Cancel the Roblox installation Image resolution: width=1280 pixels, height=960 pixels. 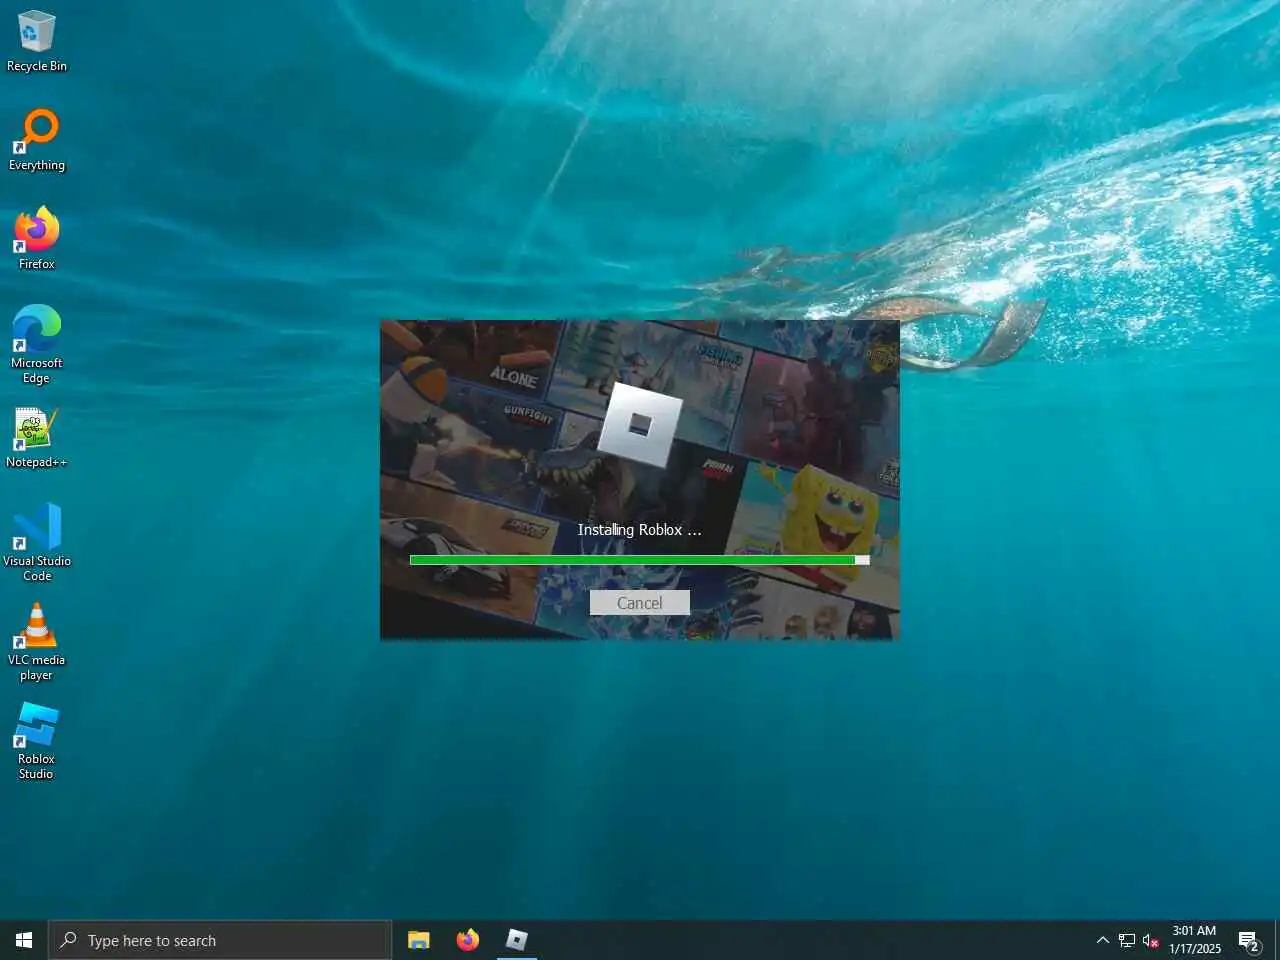coord(639,603)
